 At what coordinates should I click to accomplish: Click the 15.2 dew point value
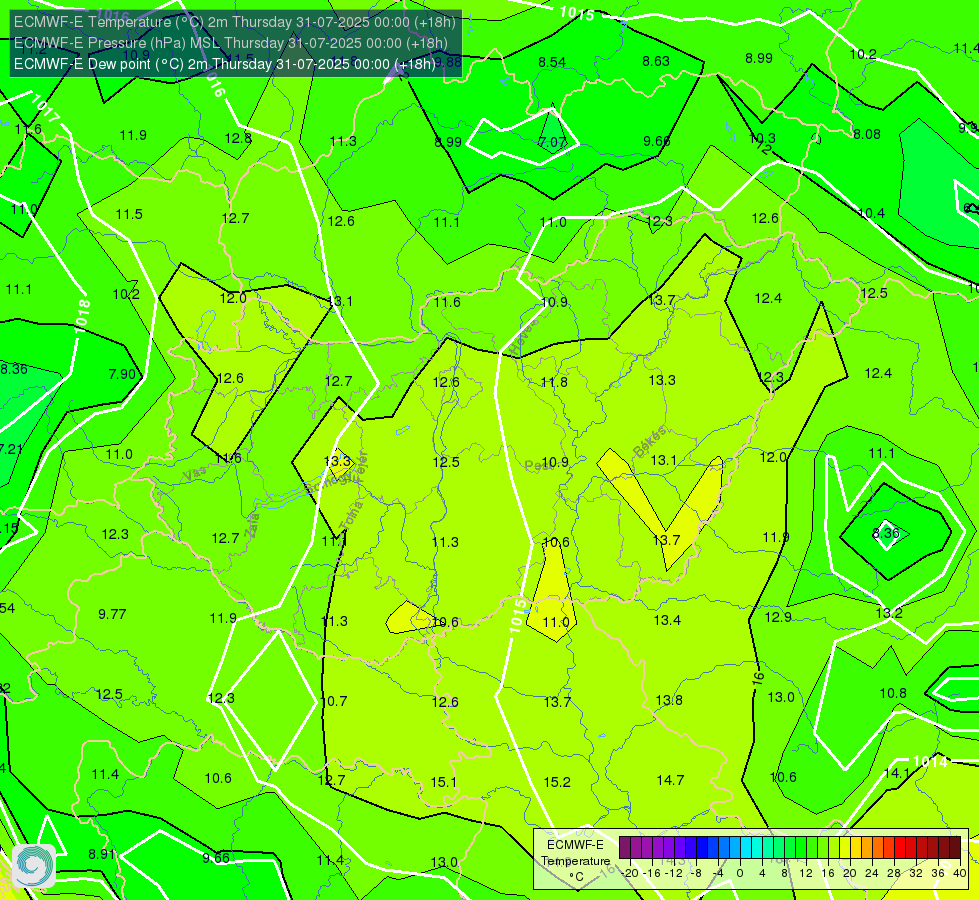coord(557,782)
